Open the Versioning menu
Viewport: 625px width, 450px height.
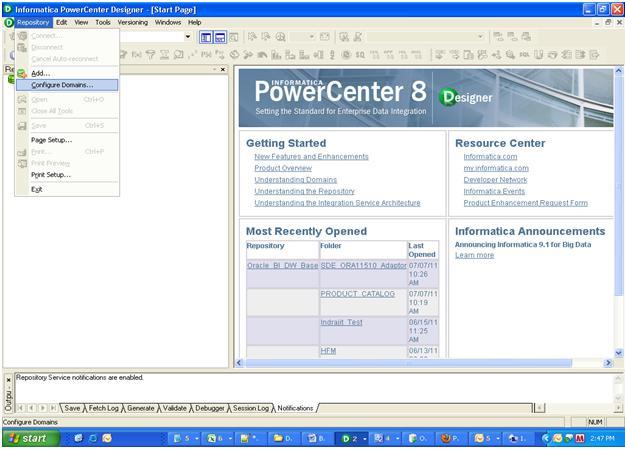pos(133,22)
